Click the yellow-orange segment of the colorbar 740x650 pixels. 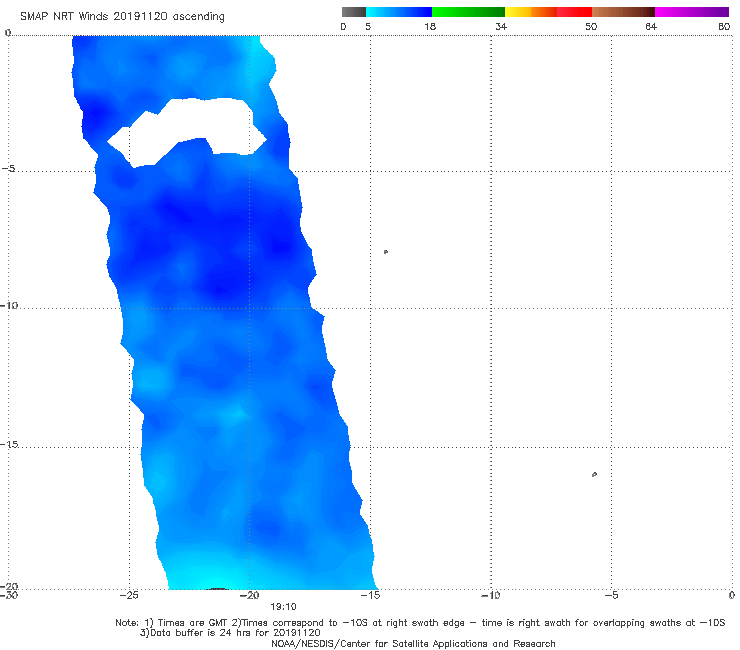(x=530, y=12)
